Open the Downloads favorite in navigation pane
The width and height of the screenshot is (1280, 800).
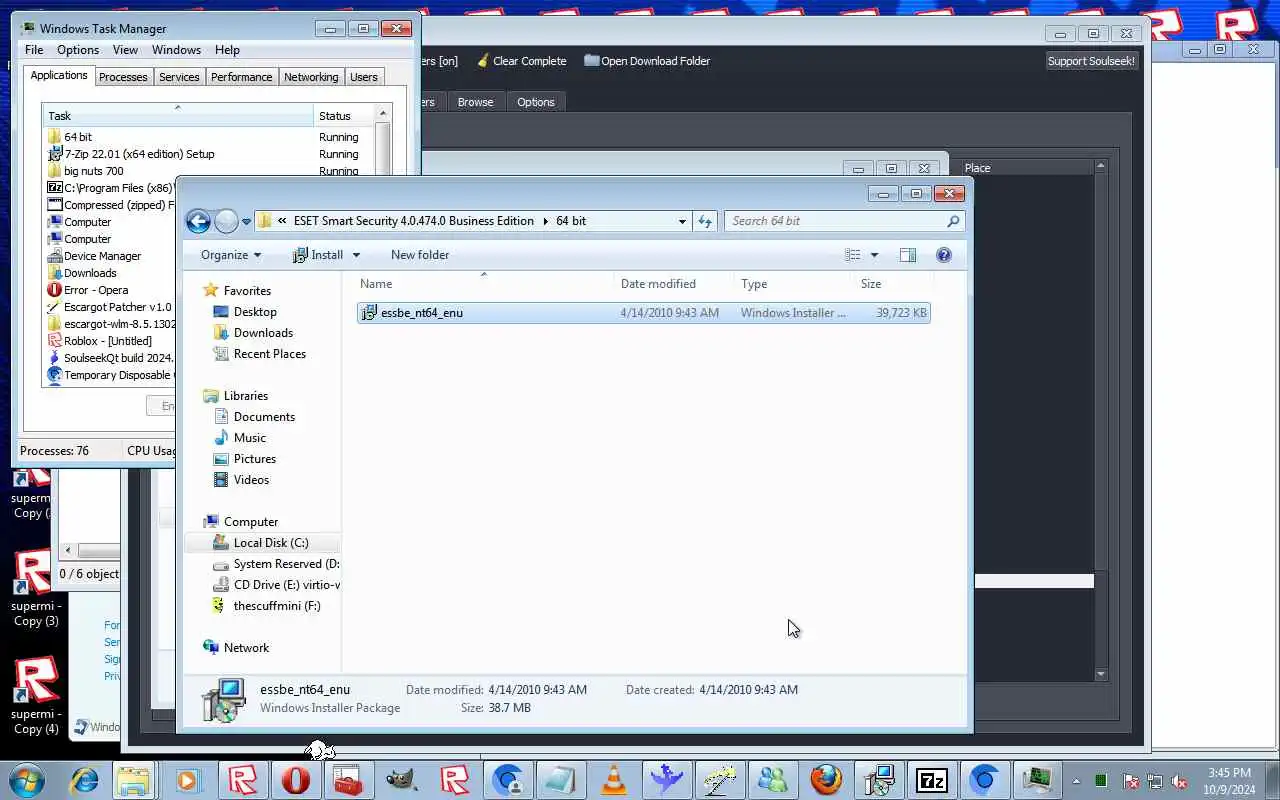coord(262,333)
